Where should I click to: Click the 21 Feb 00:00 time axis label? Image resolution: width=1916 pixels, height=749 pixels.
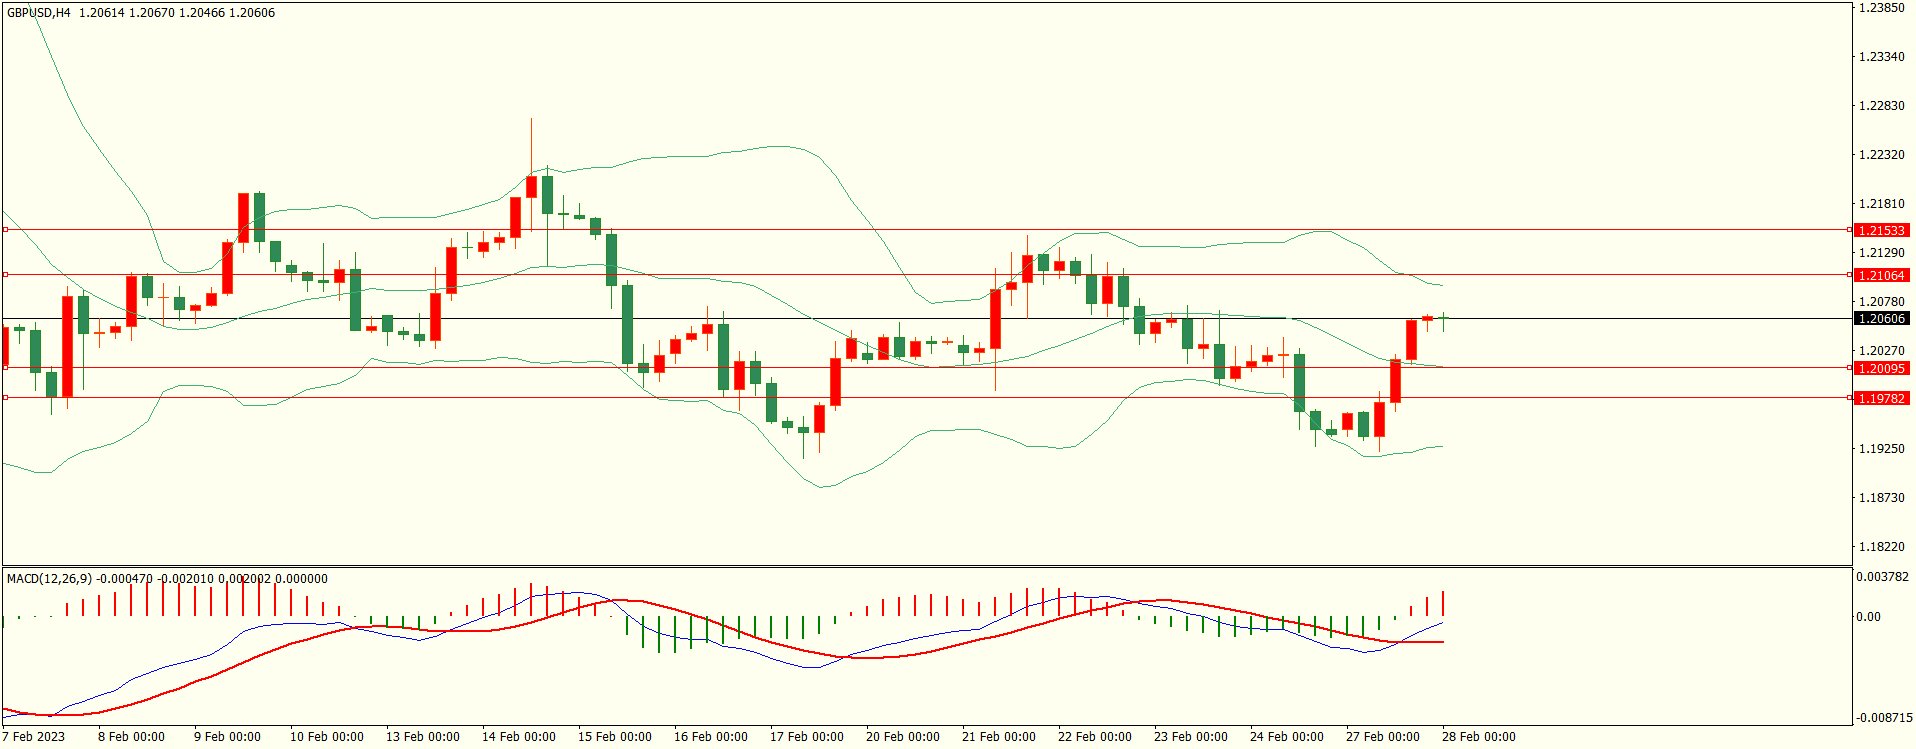coord(998,737)
